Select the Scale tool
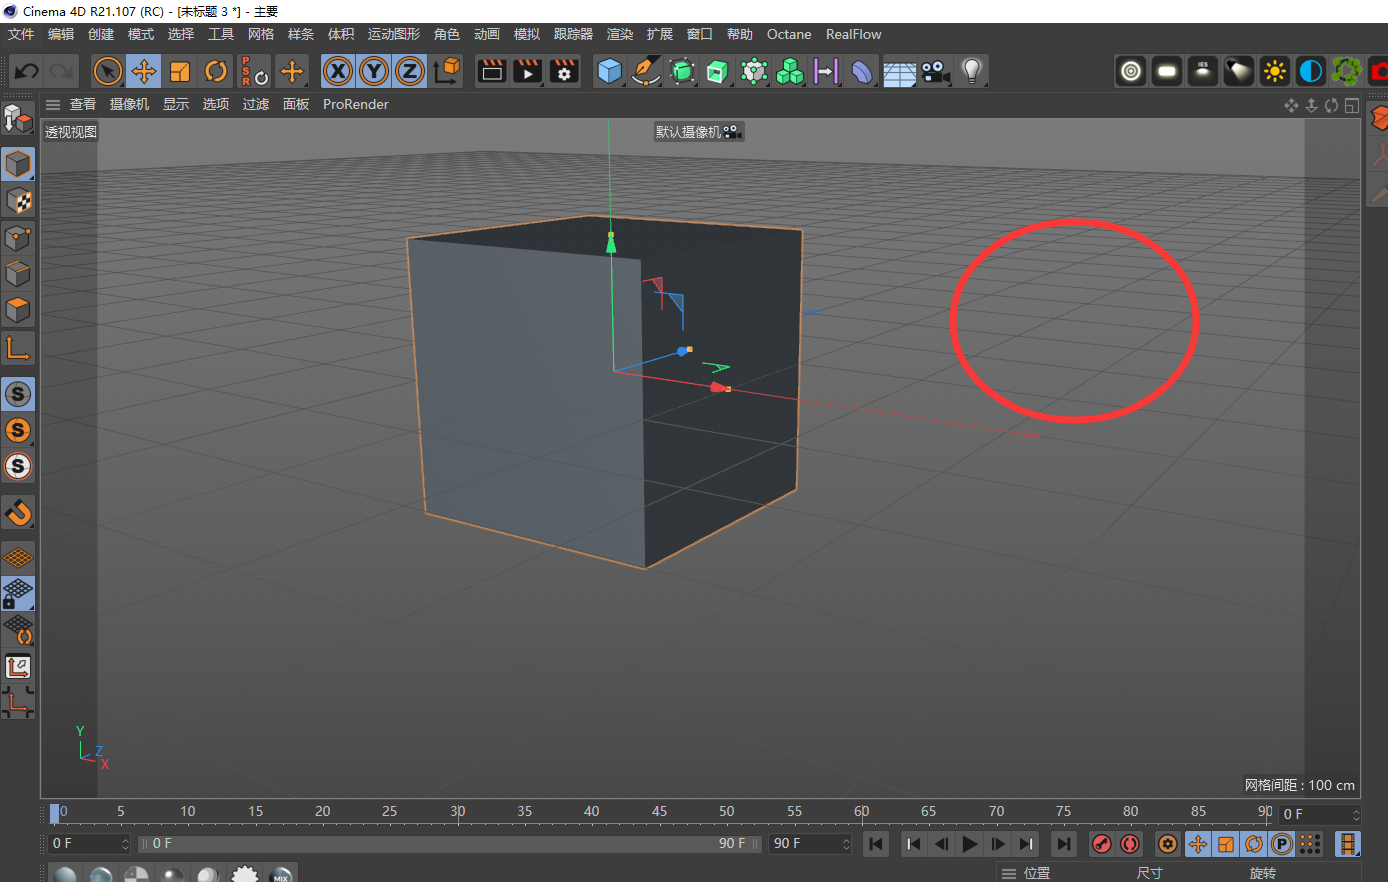Screen dimensions: 1388x882 (180, 71)
